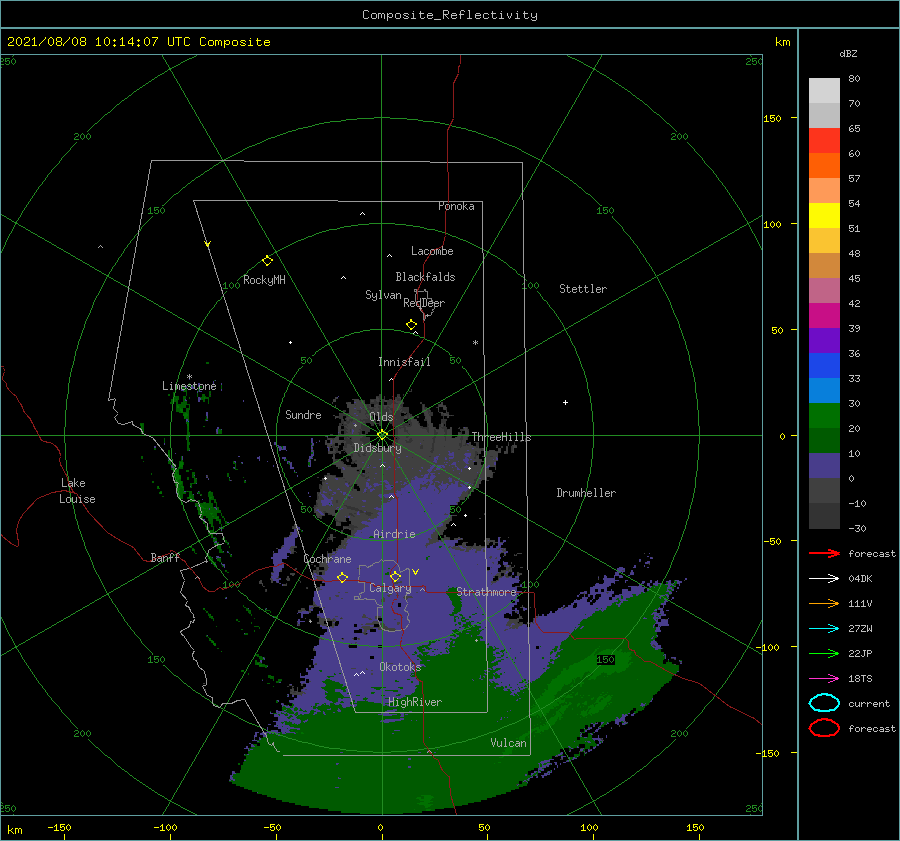900x841 pixels.
Task: Click the red forecast arrow in the legend
Action: pyautogui.click(x=824, y=553)
